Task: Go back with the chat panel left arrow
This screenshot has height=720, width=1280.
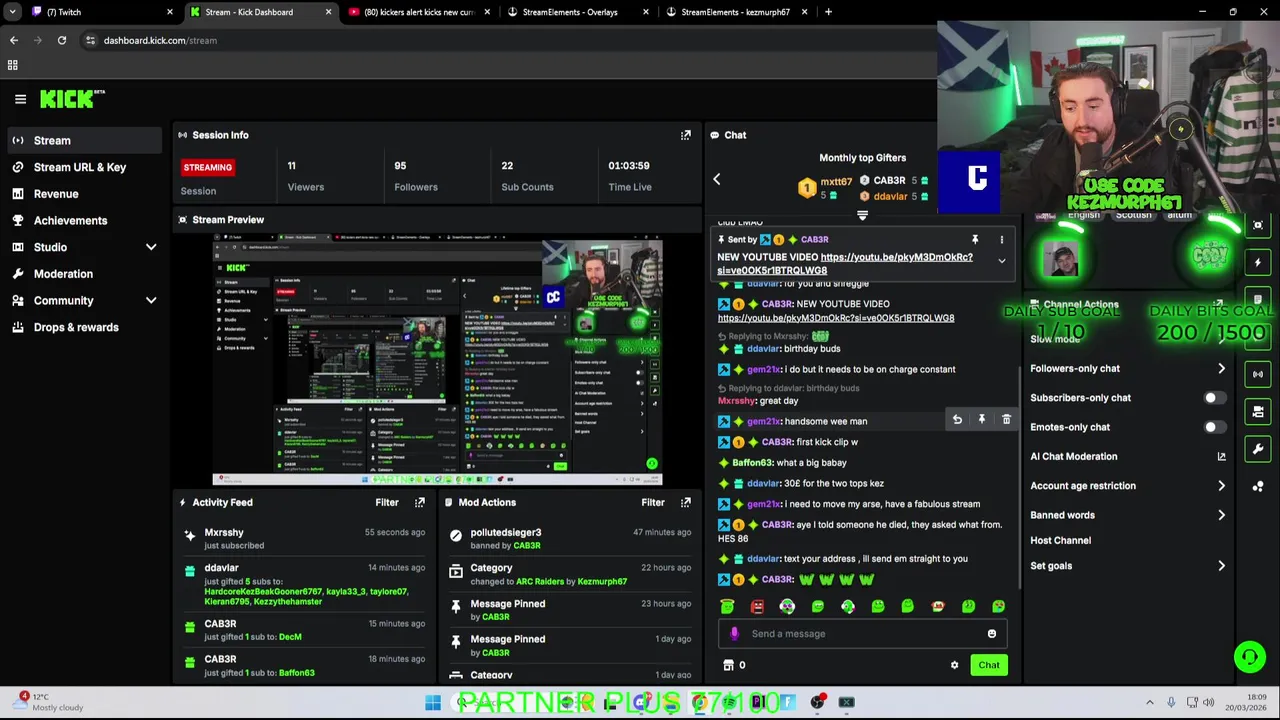Action: [716, 179]
